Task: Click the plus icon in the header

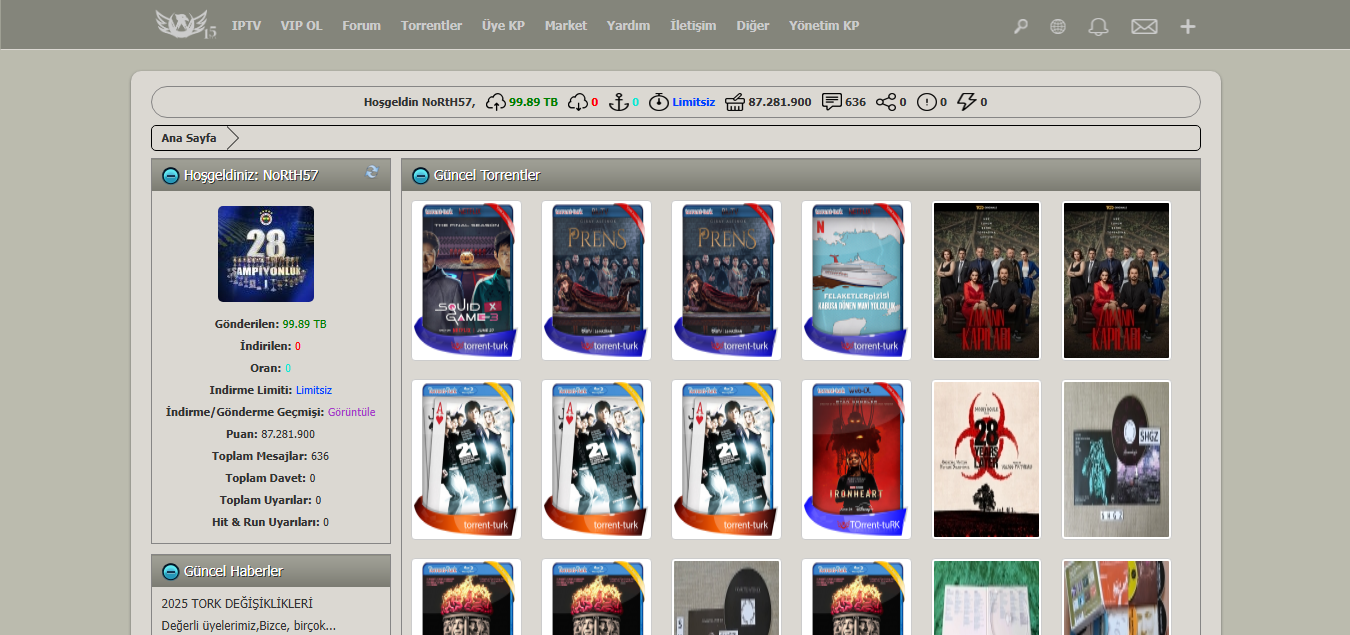Action: (1188, 26)
